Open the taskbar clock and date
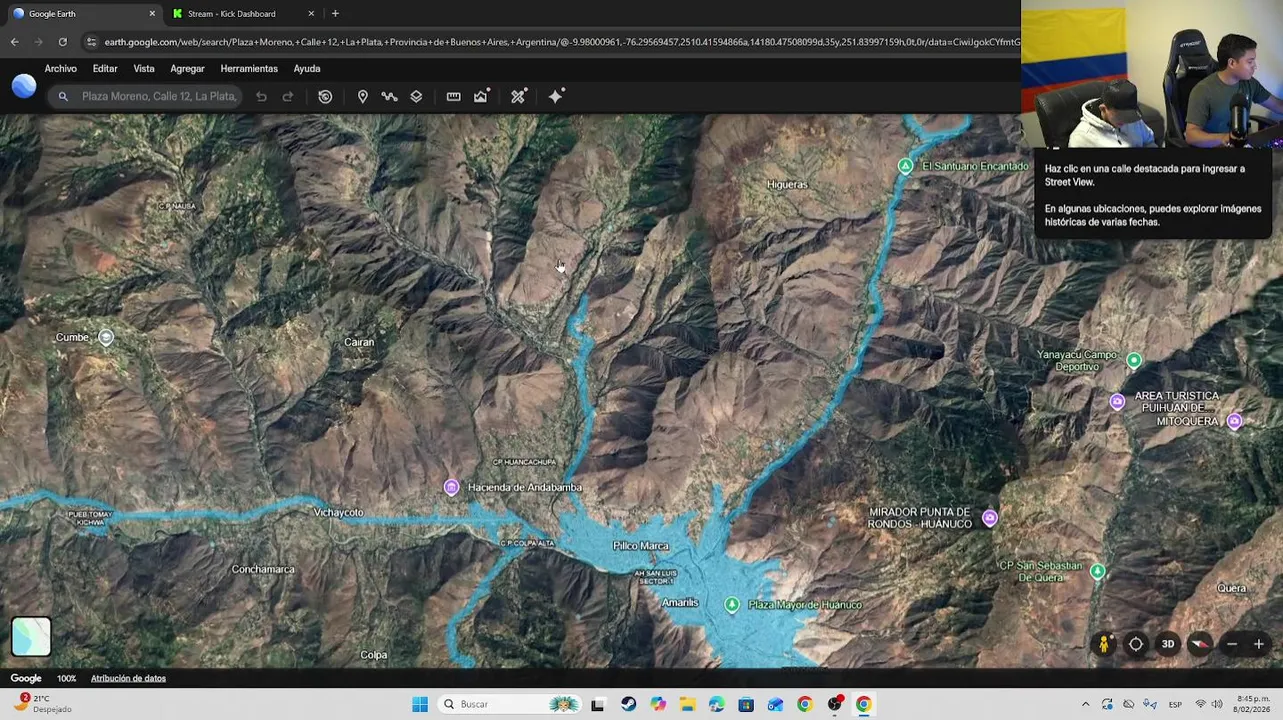 (x=1252, y=704)
